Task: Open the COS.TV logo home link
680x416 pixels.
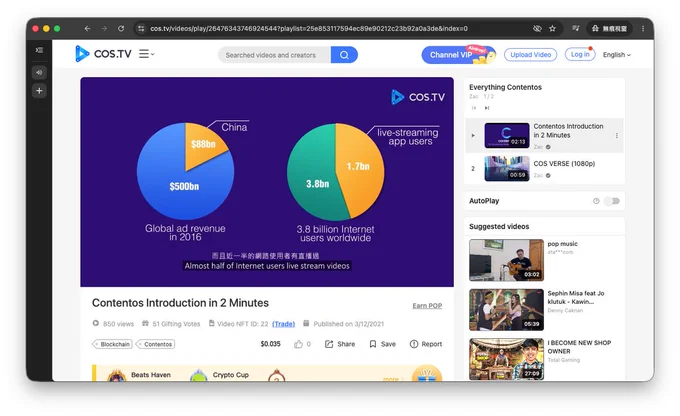Action: pos(103,54)
